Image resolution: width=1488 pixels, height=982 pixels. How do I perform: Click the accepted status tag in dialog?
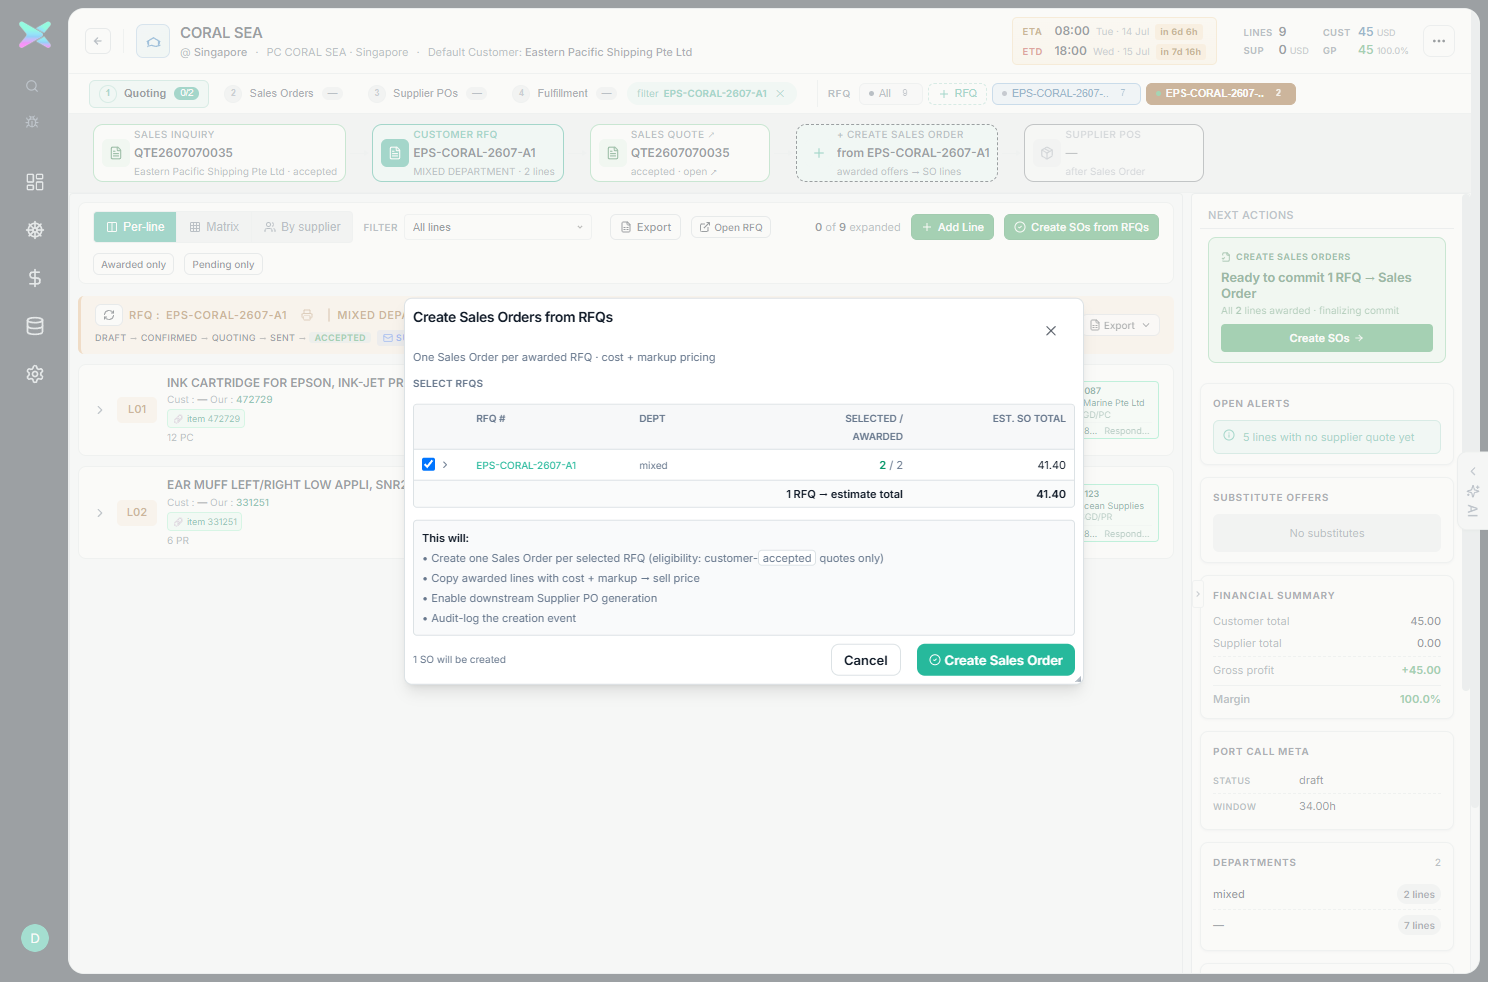click(787, 558)
